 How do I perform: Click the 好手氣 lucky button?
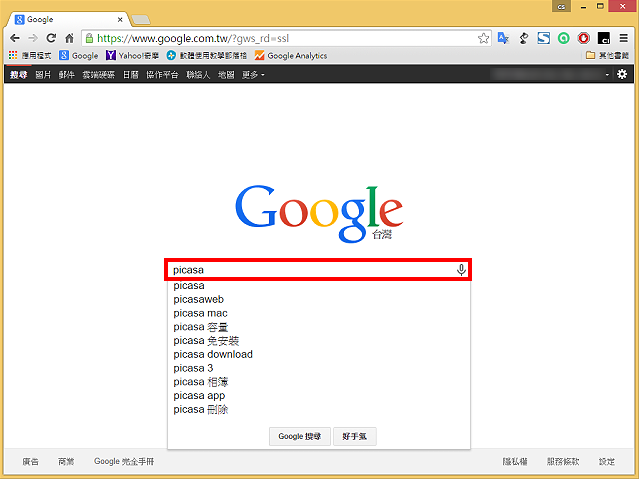pos(355,436)
